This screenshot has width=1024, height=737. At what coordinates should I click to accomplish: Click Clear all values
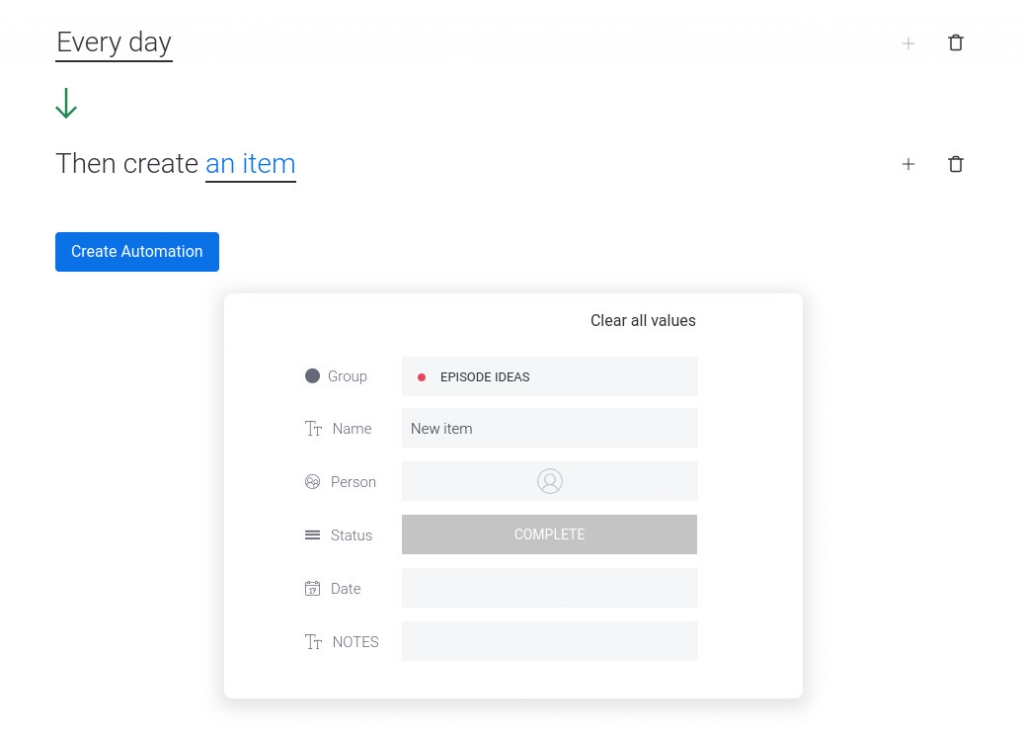point(643,320)
